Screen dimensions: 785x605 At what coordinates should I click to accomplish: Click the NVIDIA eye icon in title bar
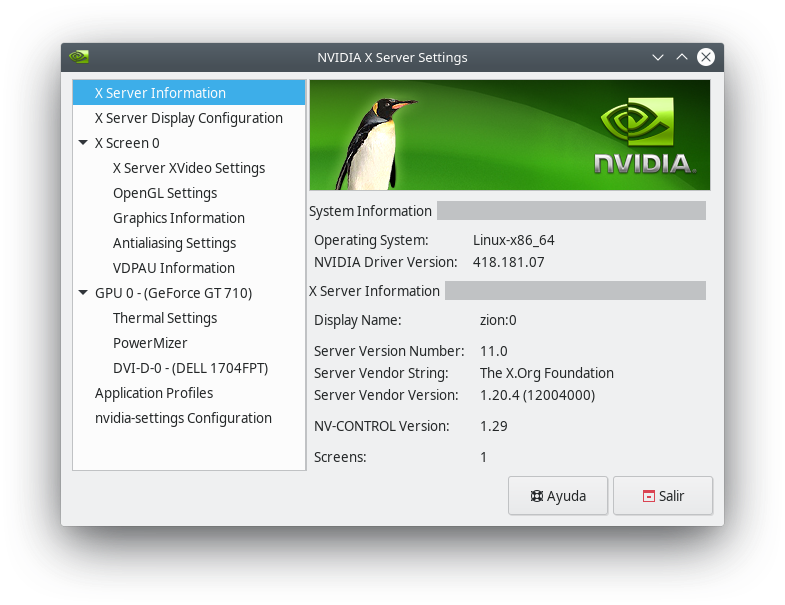click(79, 57)
